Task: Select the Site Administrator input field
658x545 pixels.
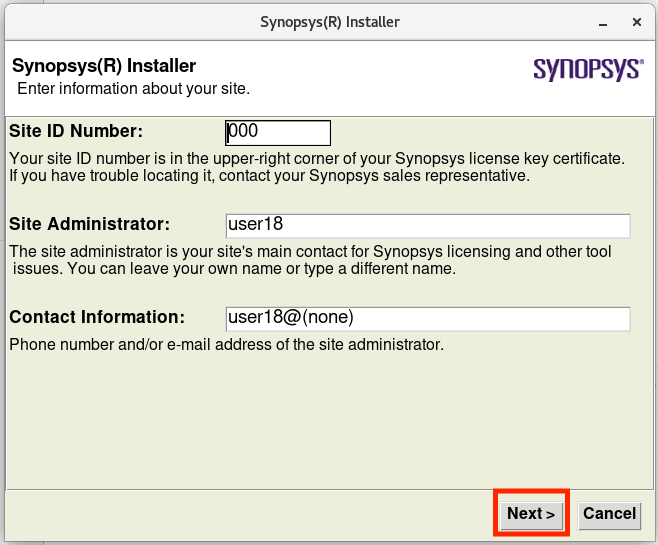Action: pos(428,226)
